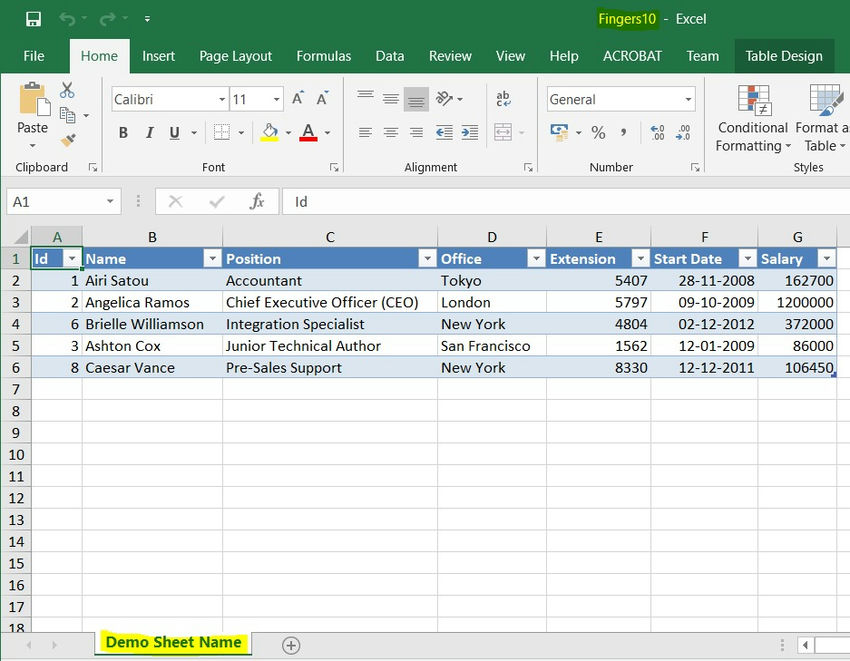Apply Format as Table
Viewport: 850px width, 661px height.
822,120
